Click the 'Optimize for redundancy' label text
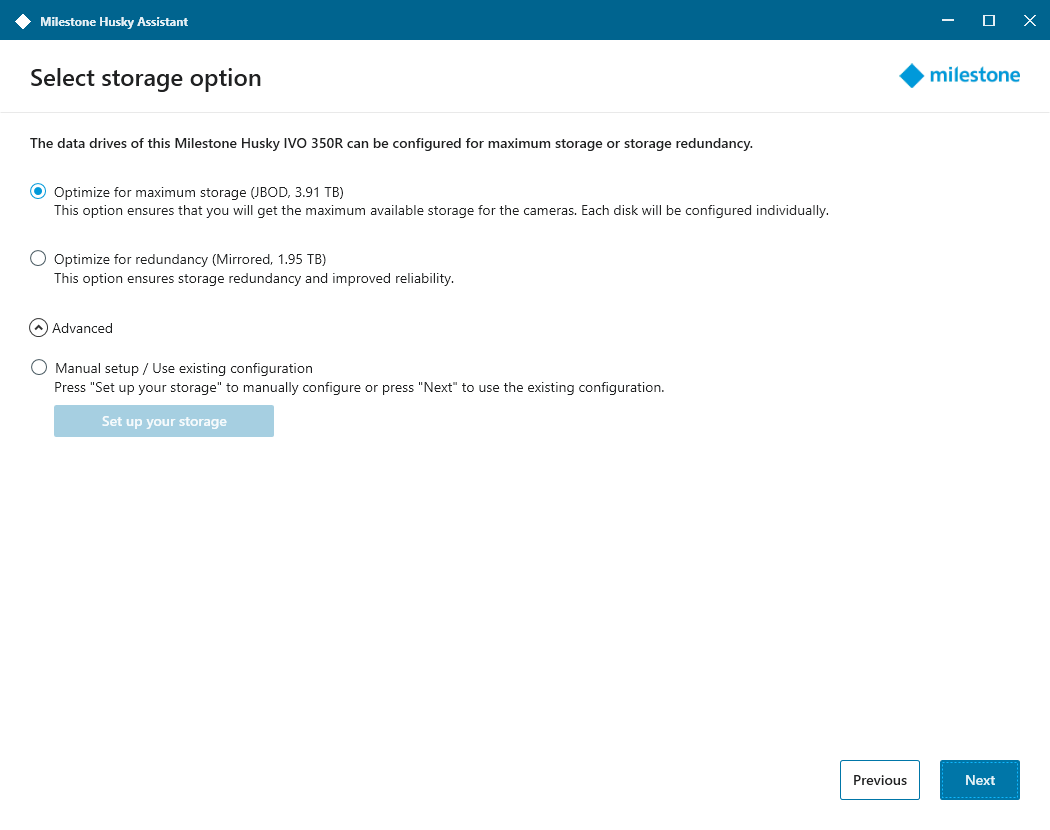 190,259
